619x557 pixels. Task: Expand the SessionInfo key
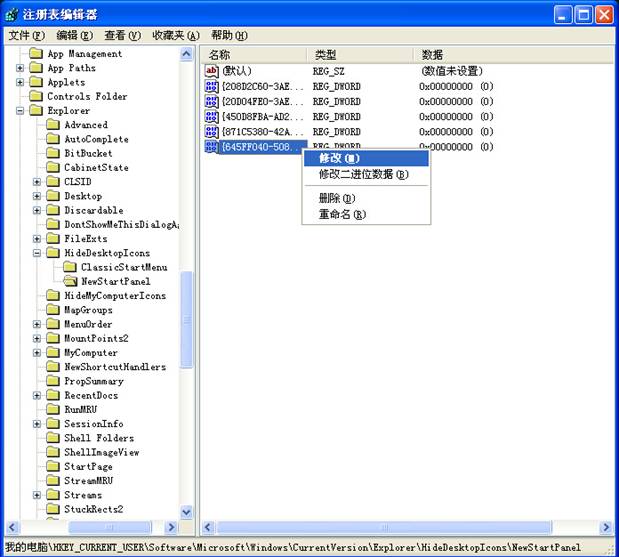(x=37, y=424)
